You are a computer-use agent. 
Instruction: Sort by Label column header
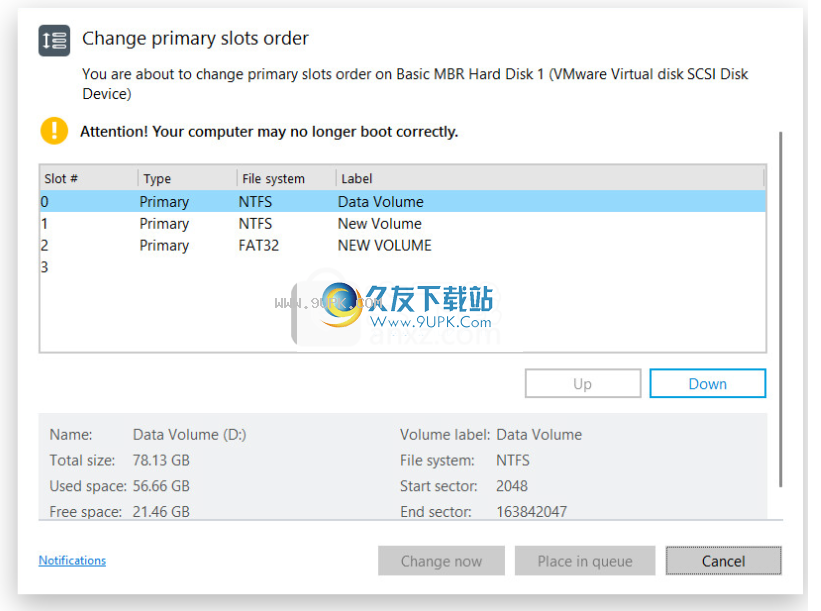pos(550,179)
